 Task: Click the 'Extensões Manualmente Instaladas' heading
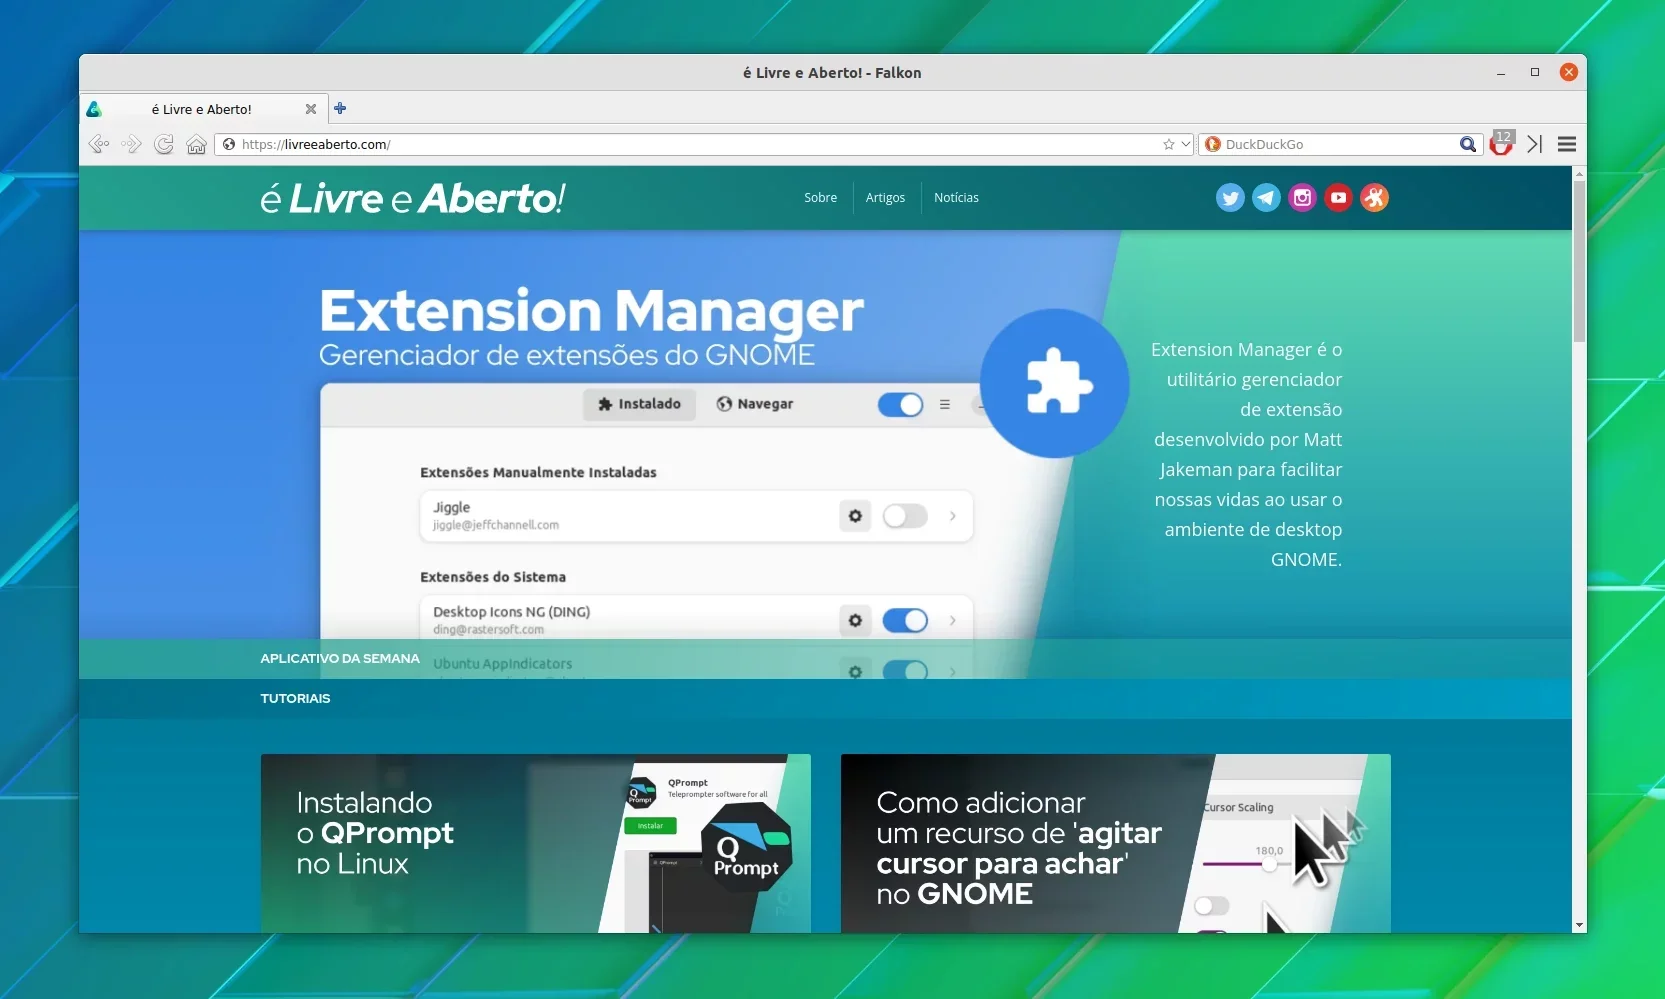[538, 472]
